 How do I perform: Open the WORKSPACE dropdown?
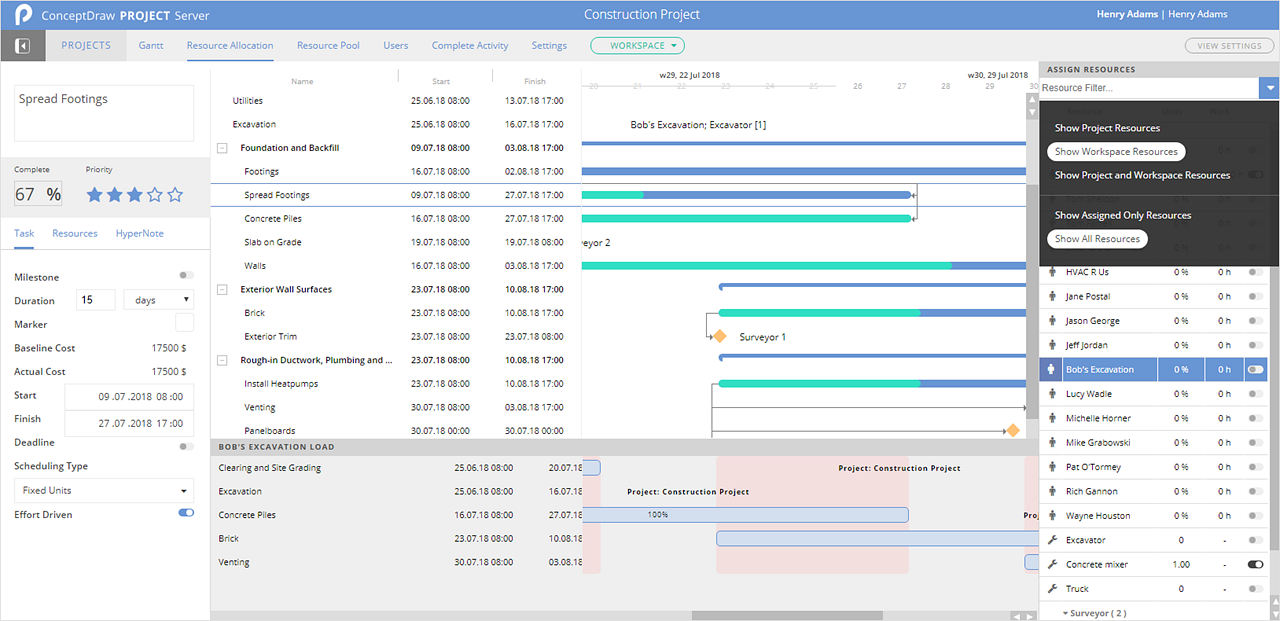pos(637,46)
